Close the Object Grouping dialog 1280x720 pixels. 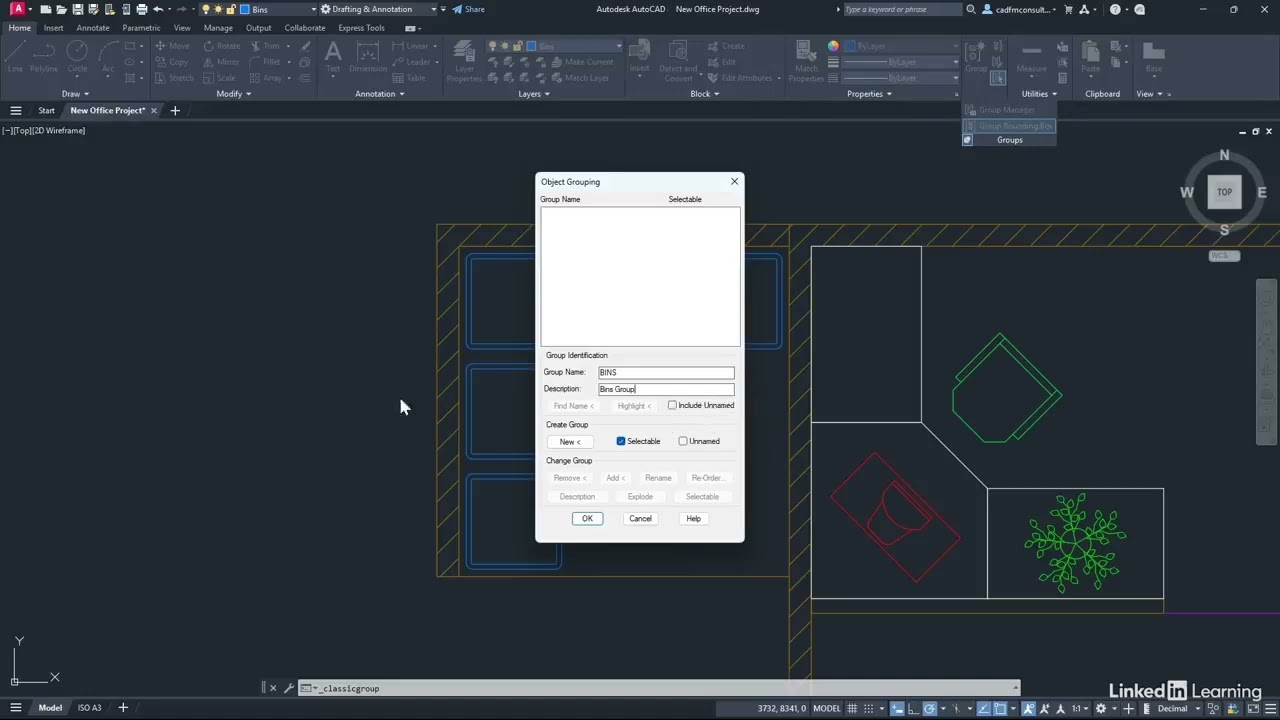coord(734,181)
